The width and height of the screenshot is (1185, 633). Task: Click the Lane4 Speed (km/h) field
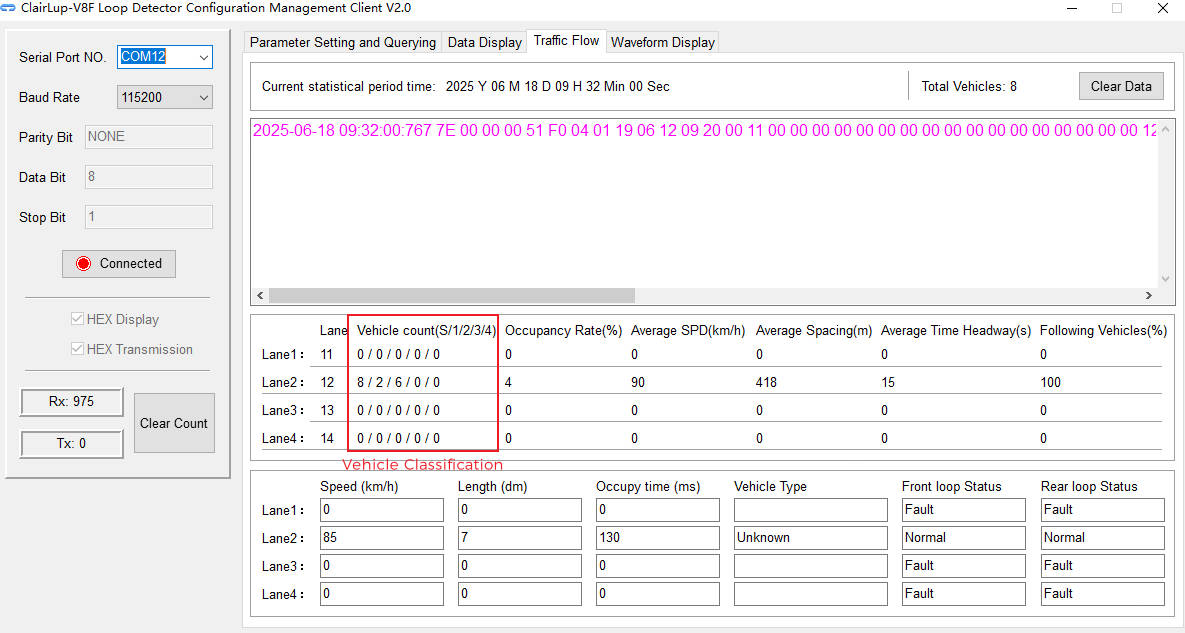click(382, 594)
